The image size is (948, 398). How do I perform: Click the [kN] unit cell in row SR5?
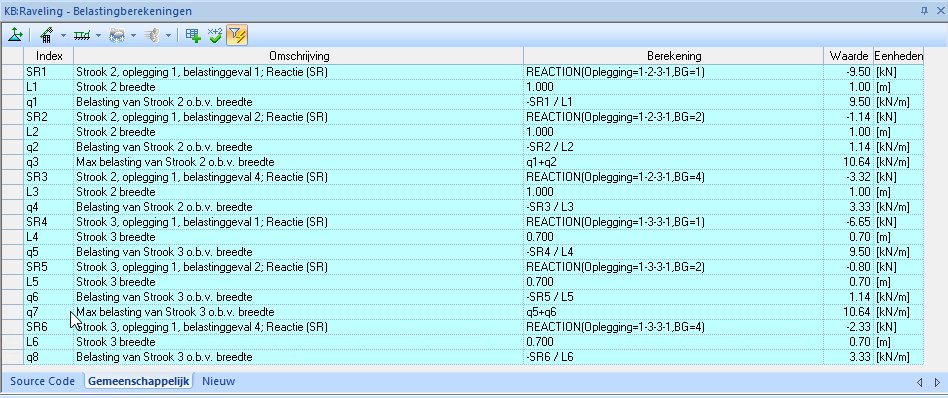898,267
